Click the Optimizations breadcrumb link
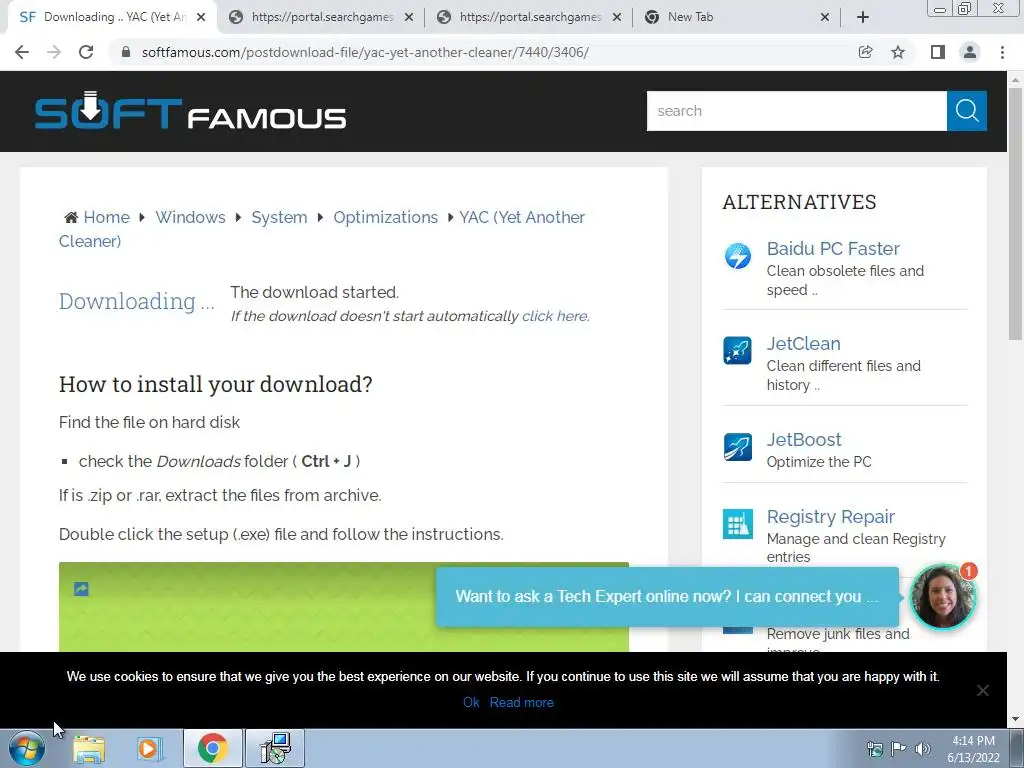This screenshot has width=1024, height=768. [x=385, y=217]
